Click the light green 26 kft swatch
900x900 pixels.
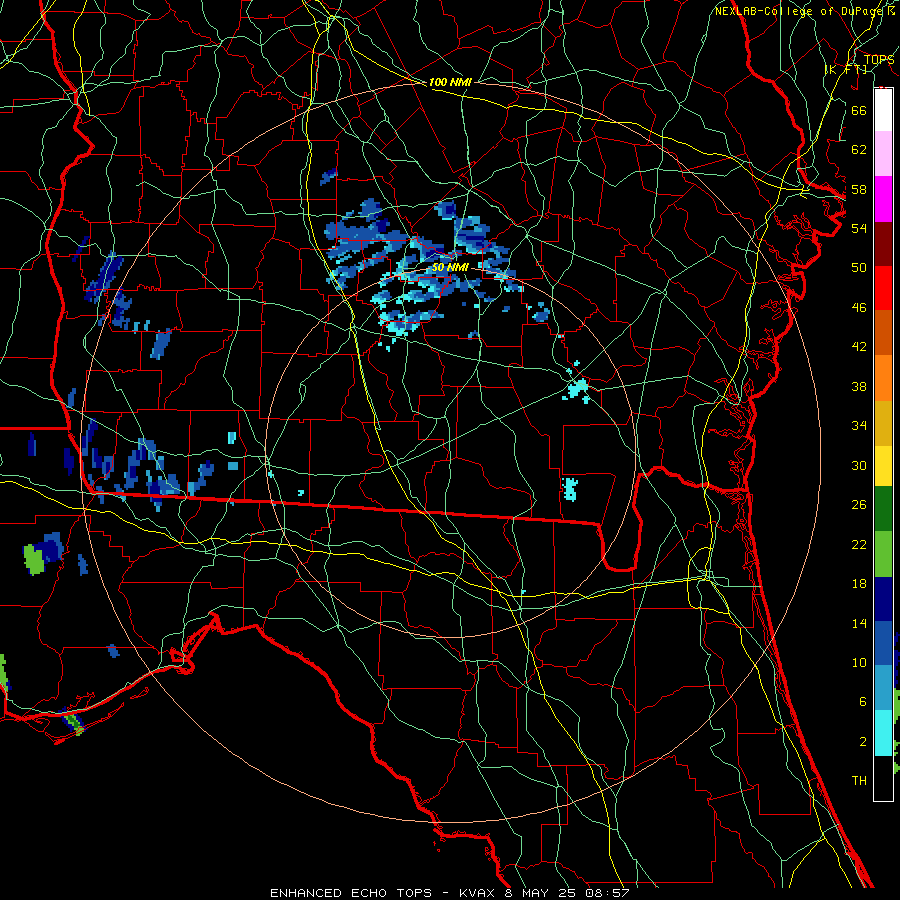pyautogui.click(x=883, y=554)
